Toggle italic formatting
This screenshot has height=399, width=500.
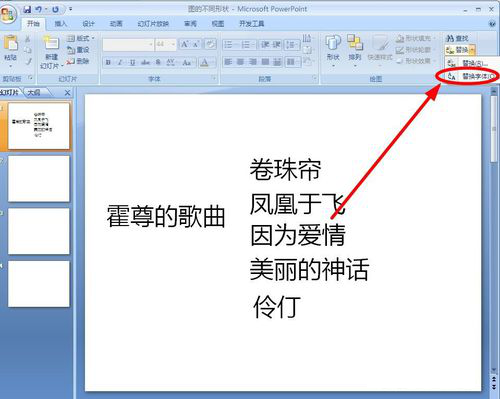[x=120, y=62]
